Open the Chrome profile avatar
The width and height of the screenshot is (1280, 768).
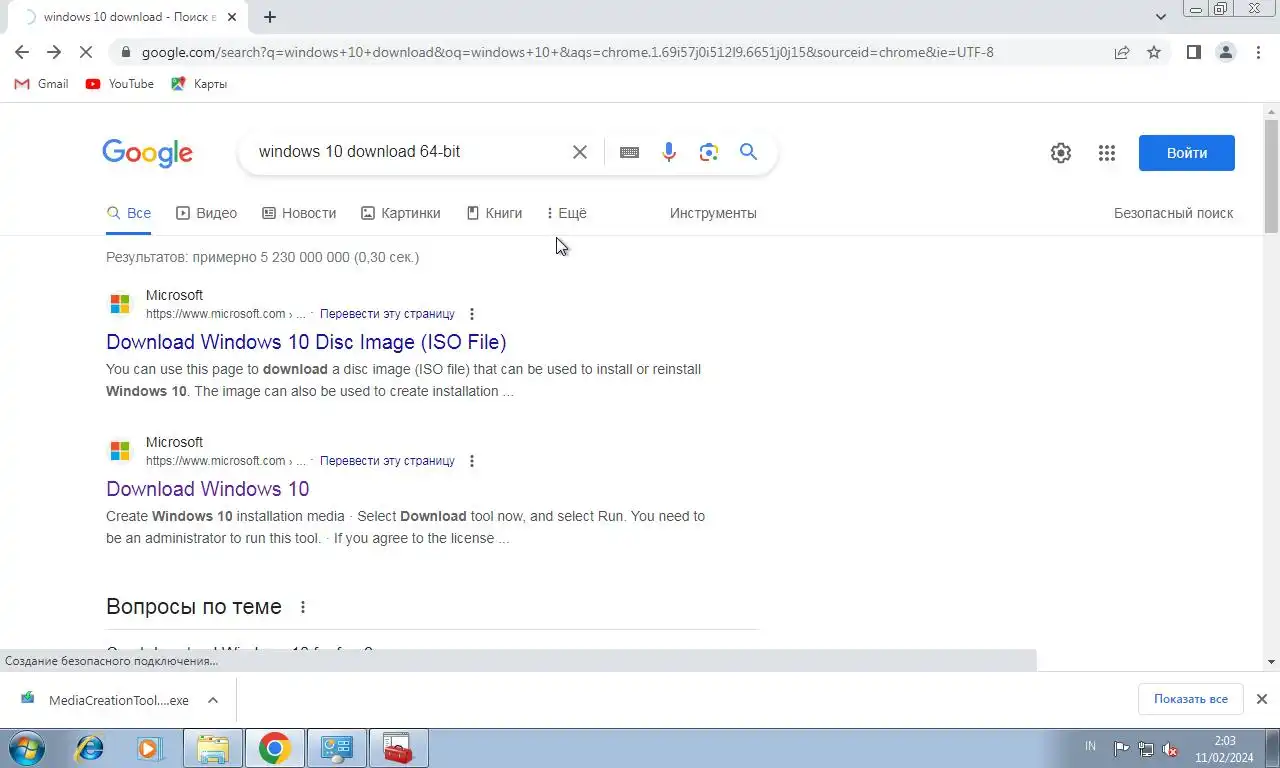[x=1226, y=52]
